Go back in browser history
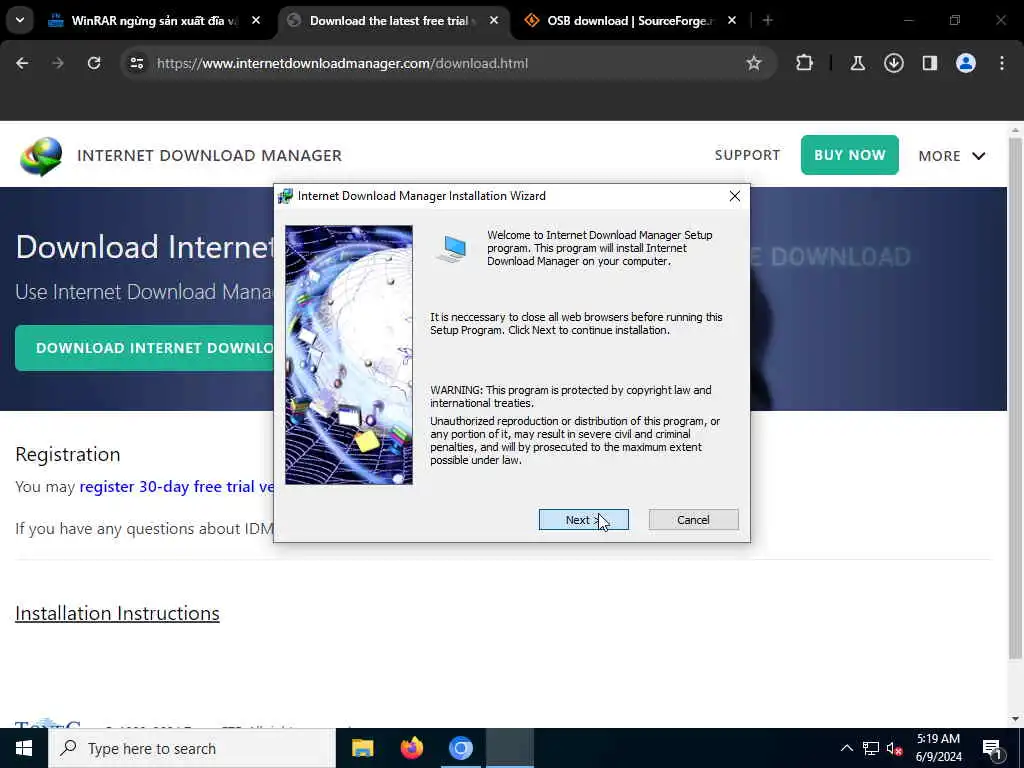Image resolution: width=1024 pixels, height=768 pixels. 22,63
